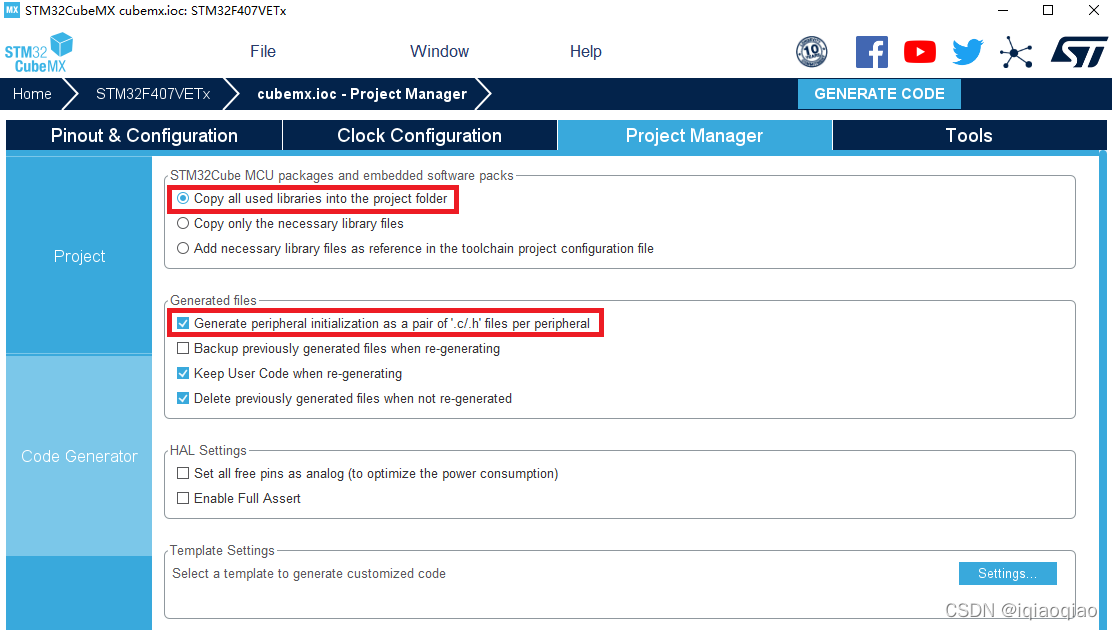Click 'STM32Cube MCU packages and embedded software packs' label
The width and height of the screenshot is (1112, 630).
[x=342, y=175]
